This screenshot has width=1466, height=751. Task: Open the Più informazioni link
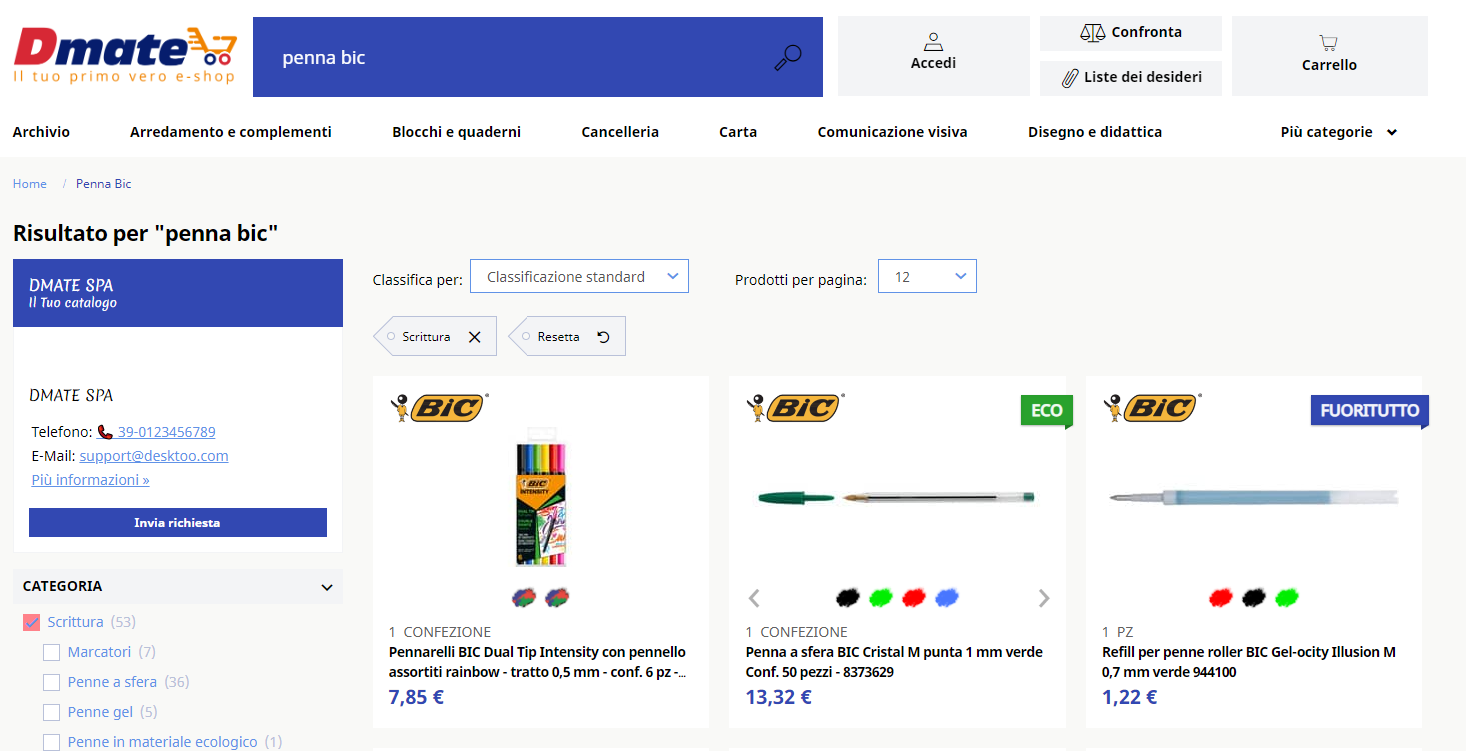click(90, 480)
